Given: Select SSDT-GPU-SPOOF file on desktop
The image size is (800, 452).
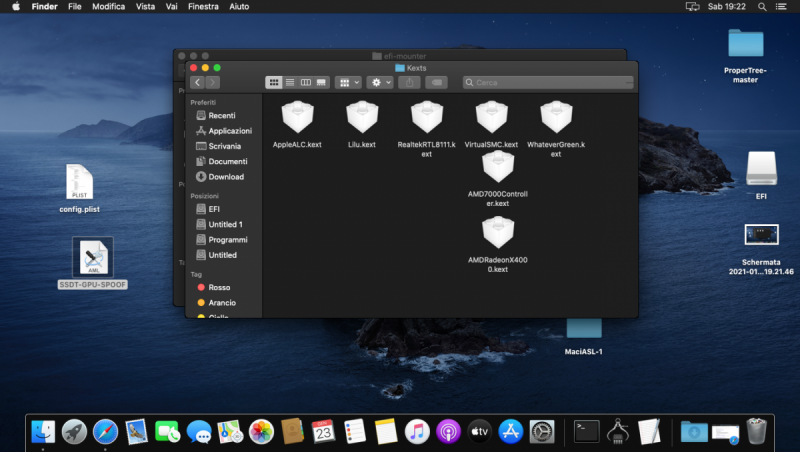Looking at the screenshot, I should (x=93, y=258).
